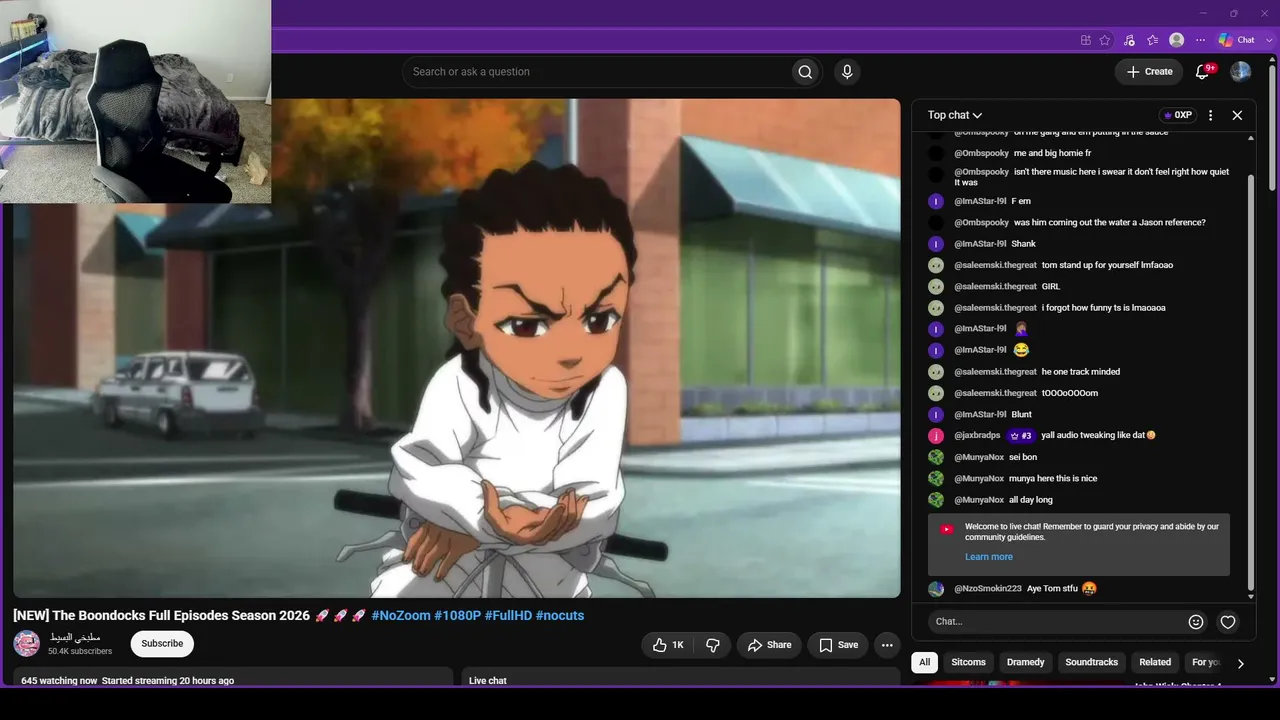This screenshot has height=720, width=1280.
Task: Select the Related filter chip
Action: (x=1155, y=662)
